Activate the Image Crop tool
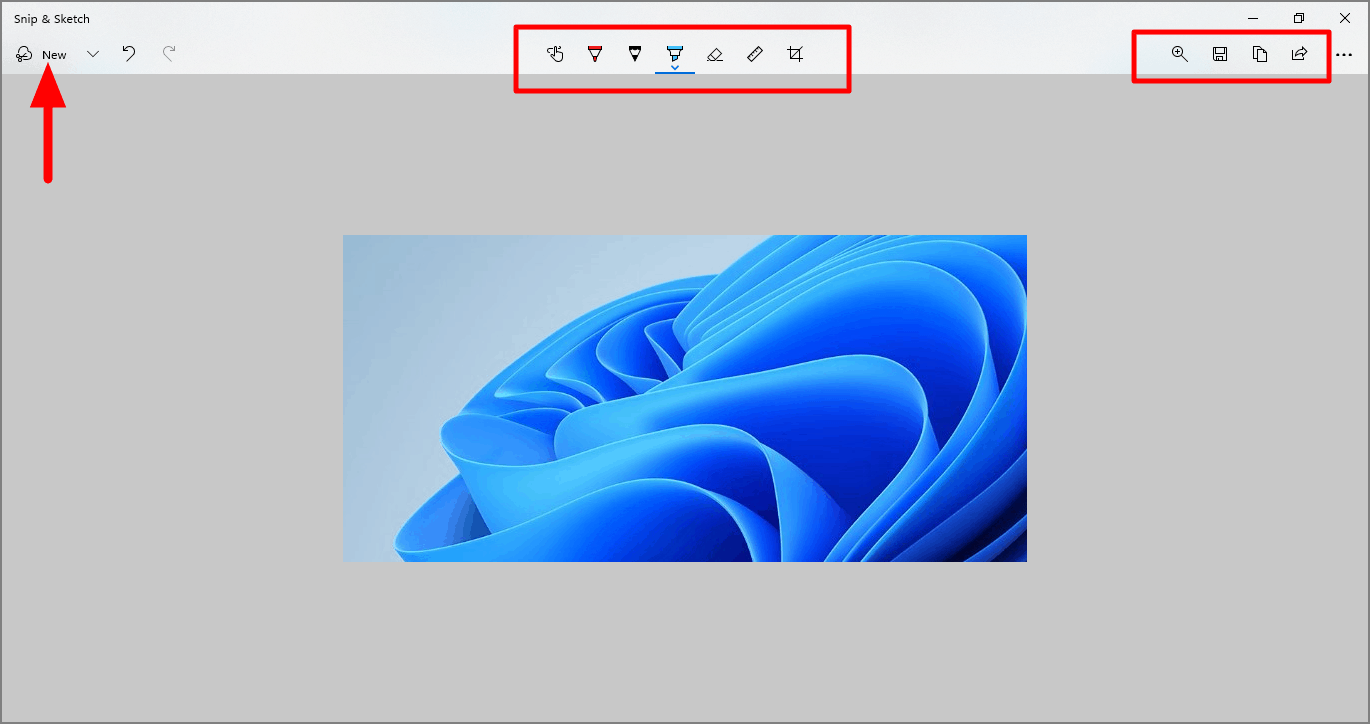This screenshot has height=724, width=1370. coord(795,54)
